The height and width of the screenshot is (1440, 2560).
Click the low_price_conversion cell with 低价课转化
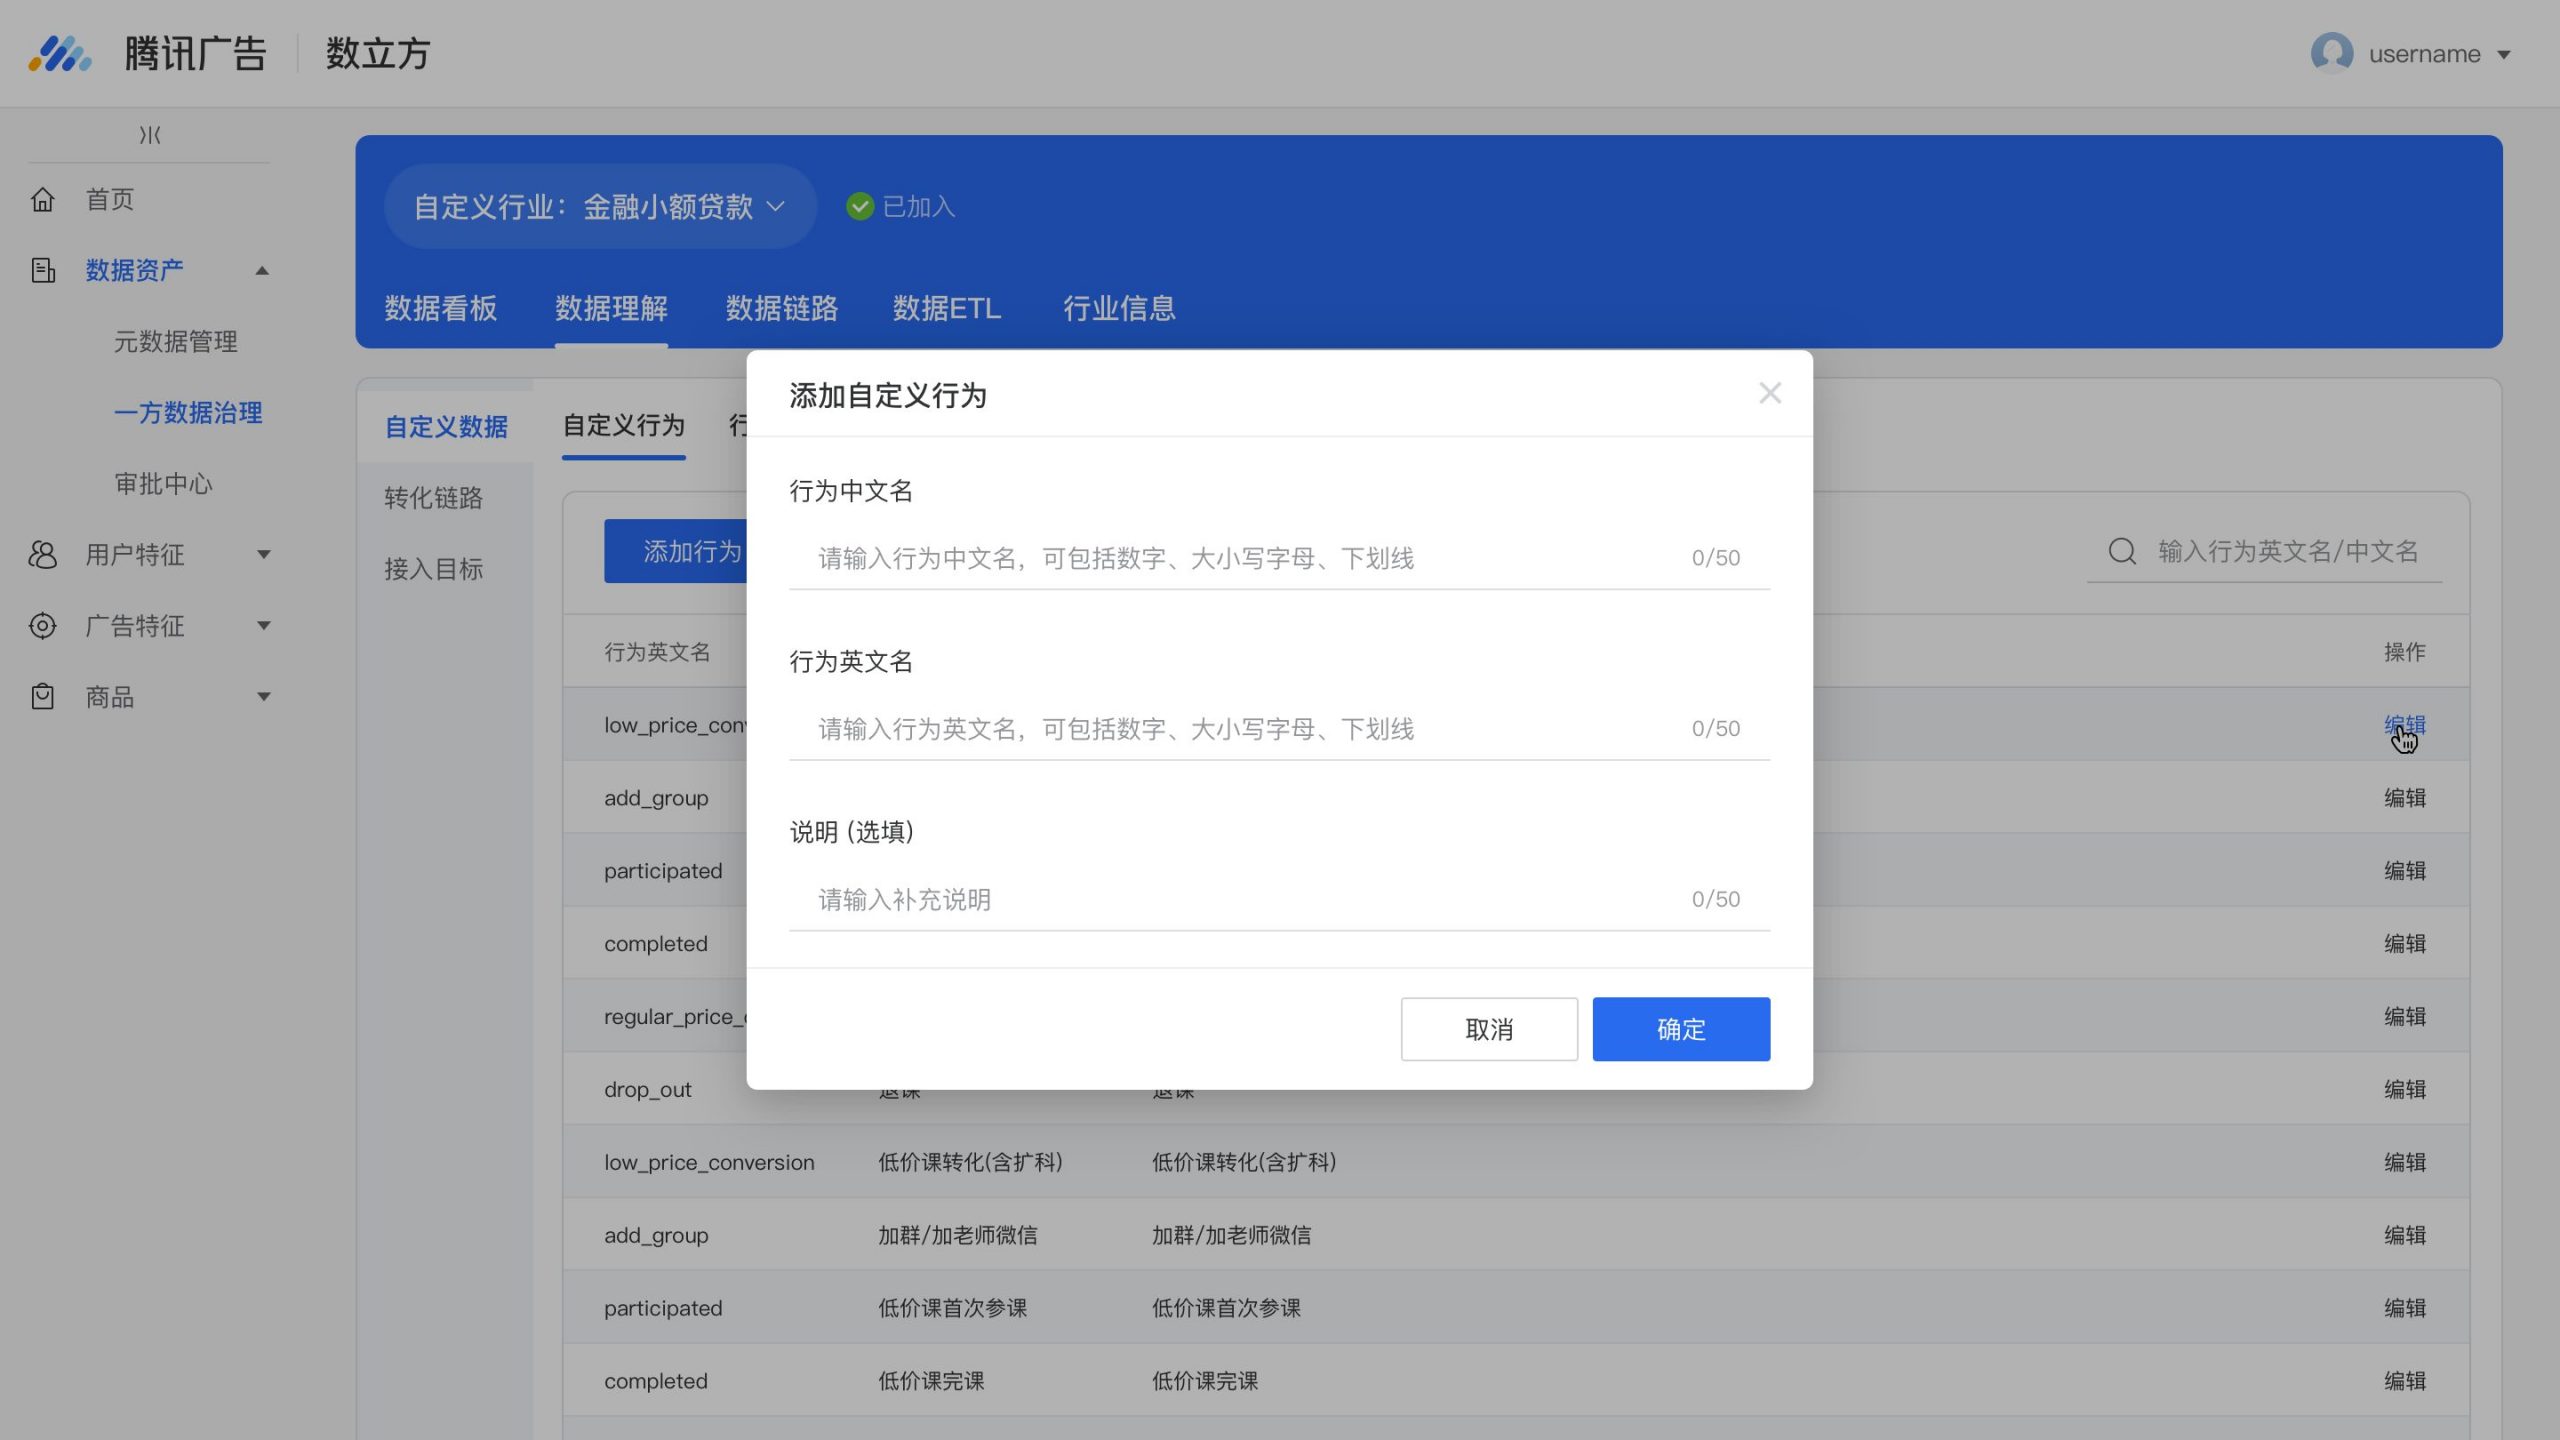[709, 1163]
